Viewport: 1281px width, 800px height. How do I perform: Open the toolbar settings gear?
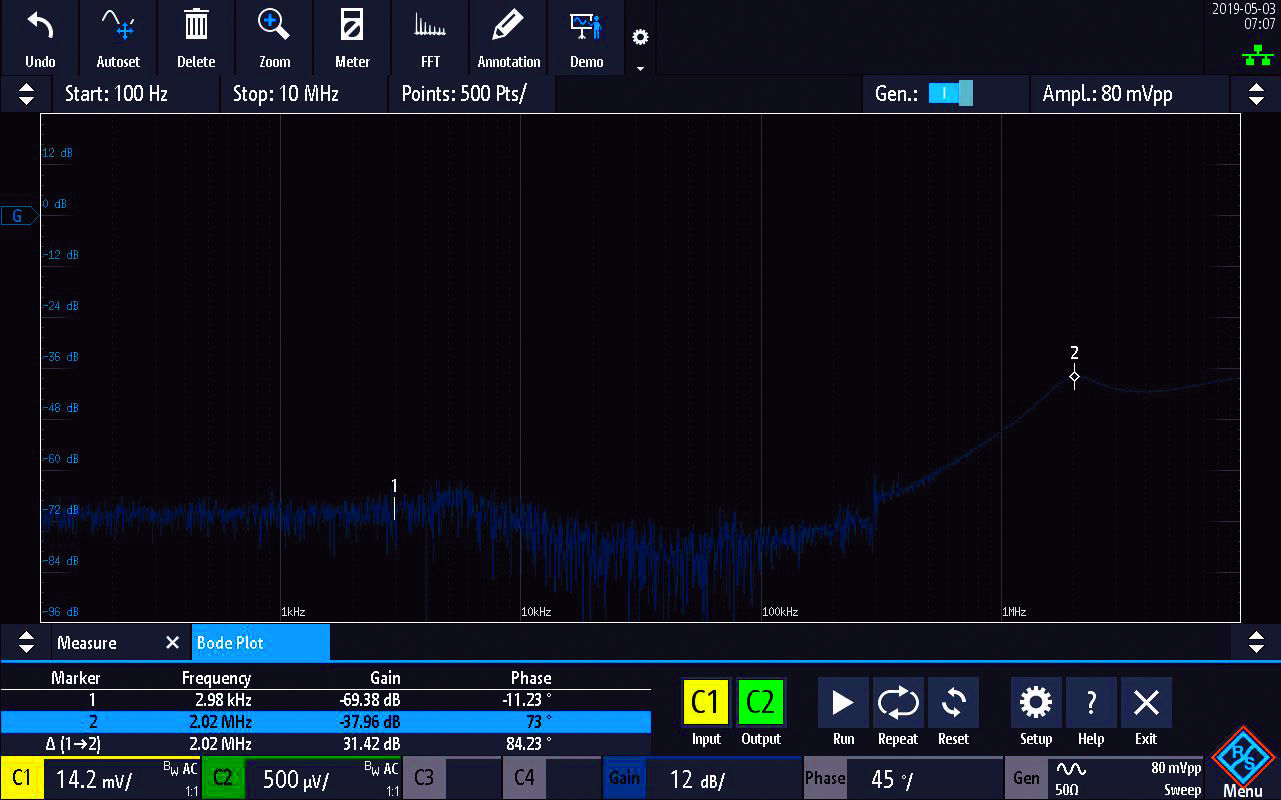tap(640, 37)
